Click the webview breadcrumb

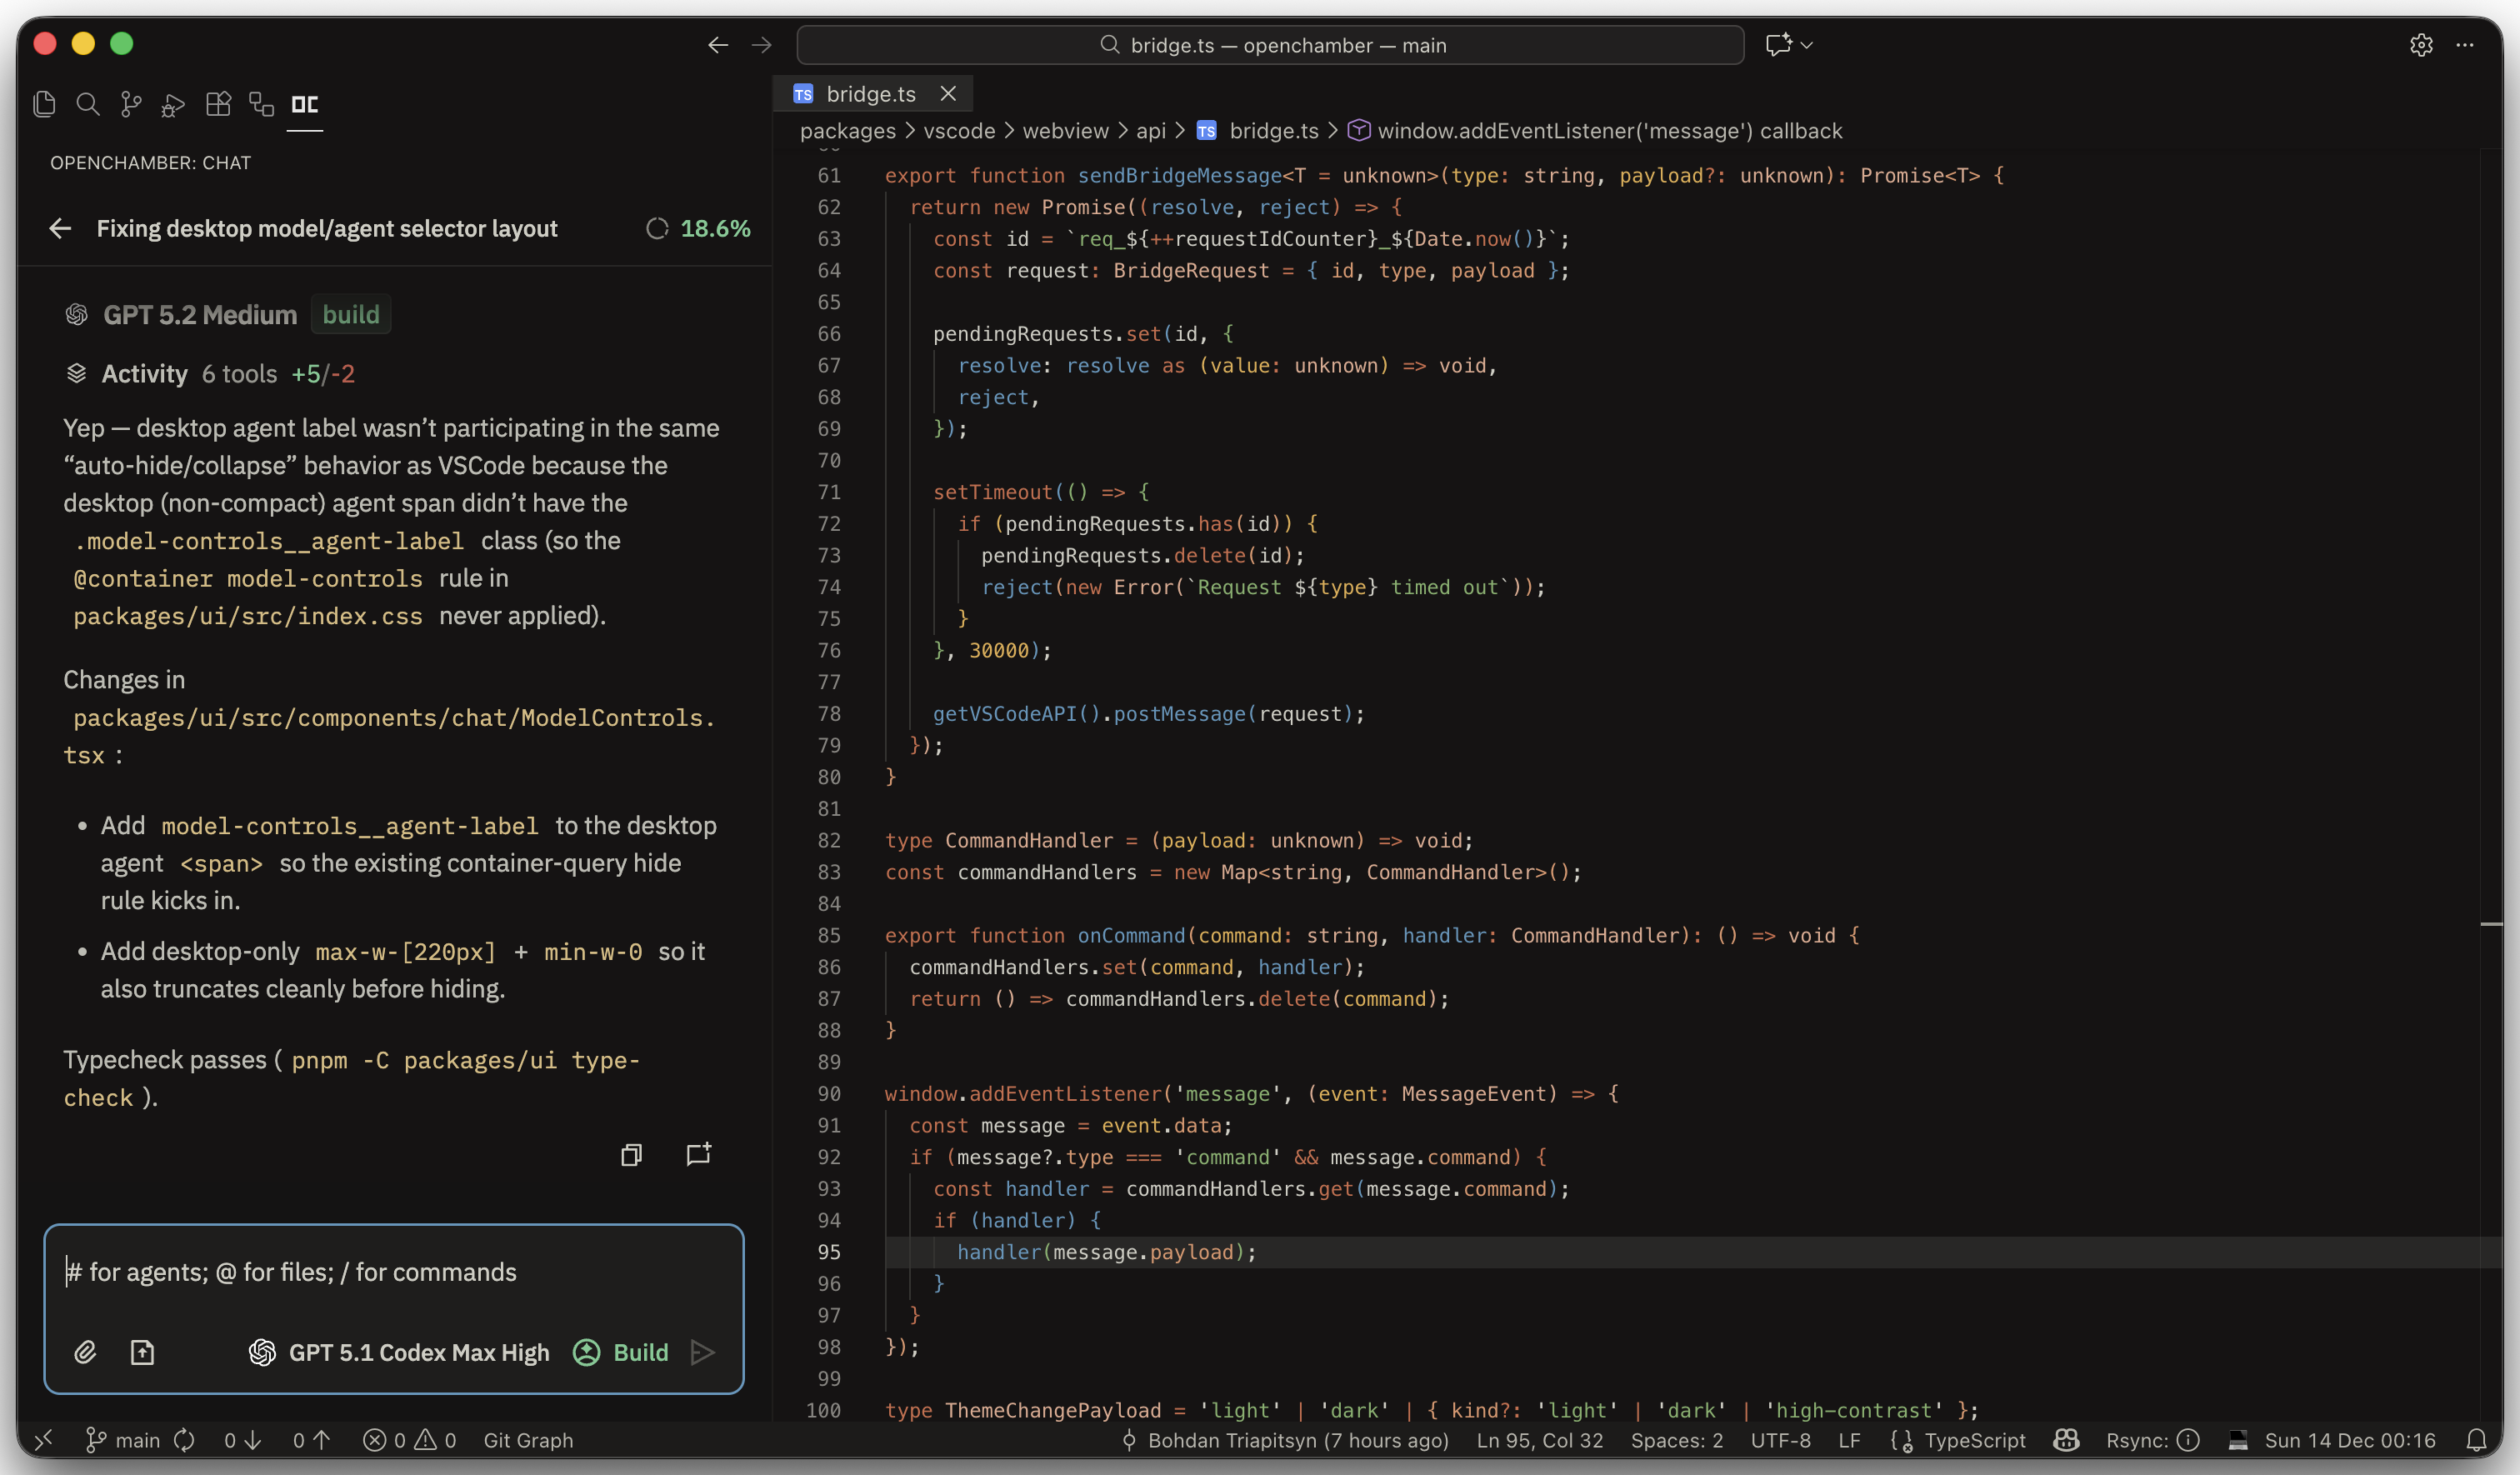(1065, 131)
